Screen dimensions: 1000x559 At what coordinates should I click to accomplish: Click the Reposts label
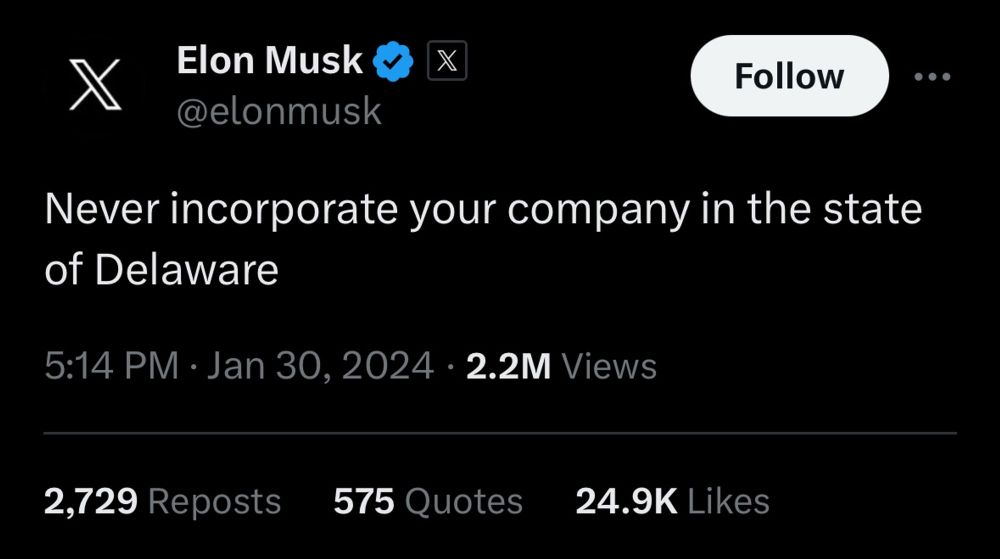pos(215,500)
